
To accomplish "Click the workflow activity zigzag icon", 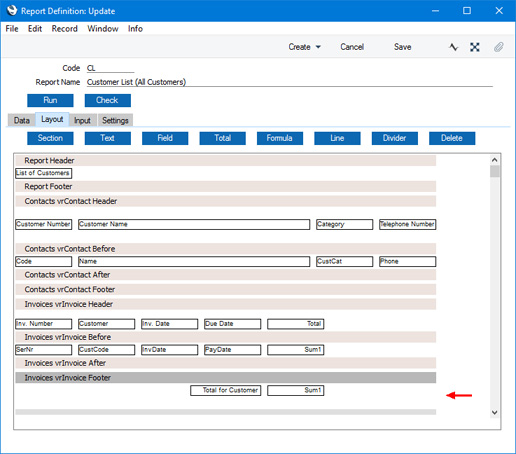I will [x=453, y=47].
